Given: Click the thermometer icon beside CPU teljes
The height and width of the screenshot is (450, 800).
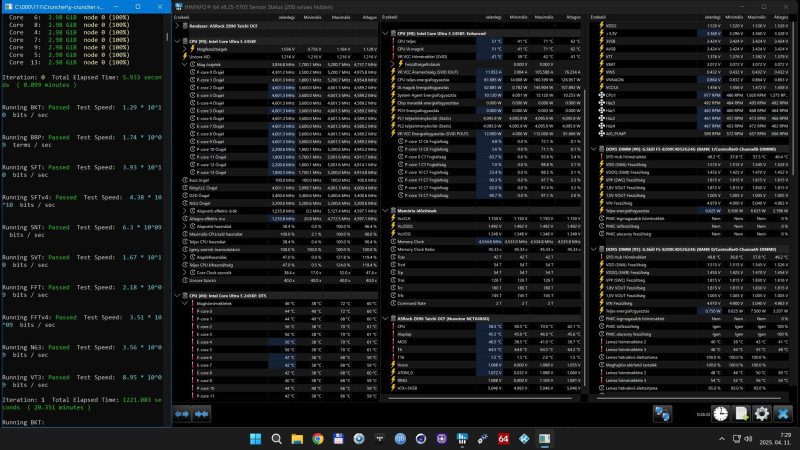Looking at the screenshot, I should pyautogui.click(x=393, y=41).
